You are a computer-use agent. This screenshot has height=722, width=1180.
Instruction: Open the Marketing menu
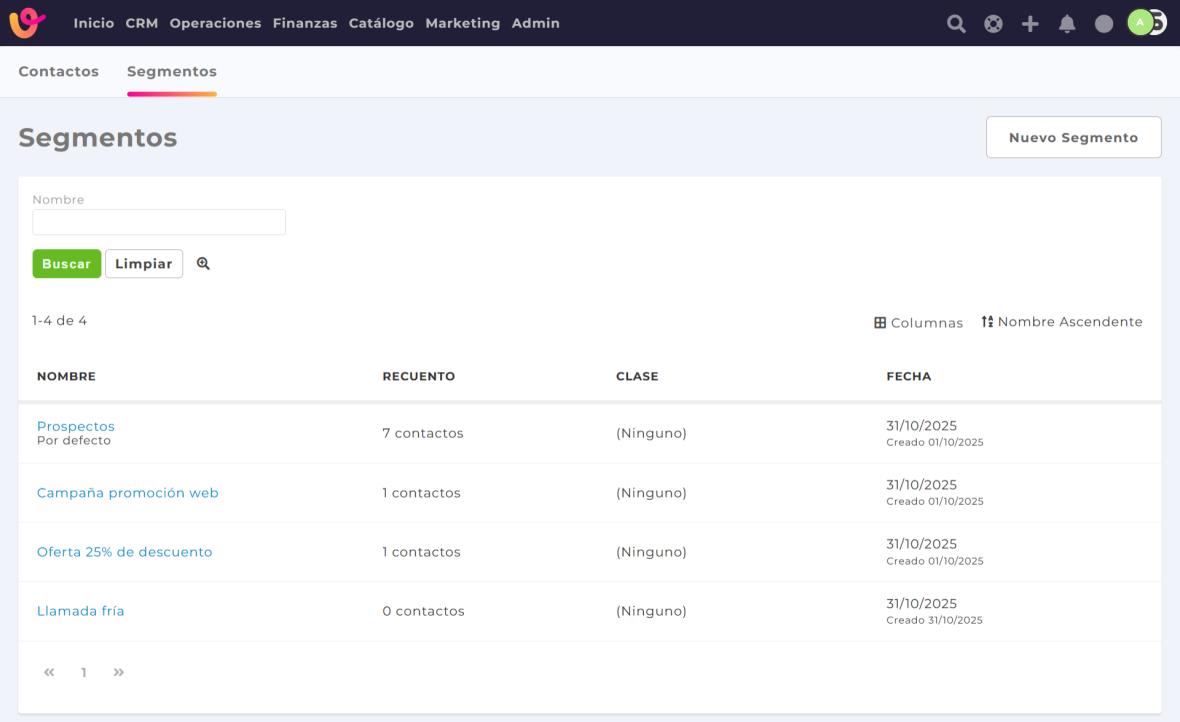coord(462,23)
